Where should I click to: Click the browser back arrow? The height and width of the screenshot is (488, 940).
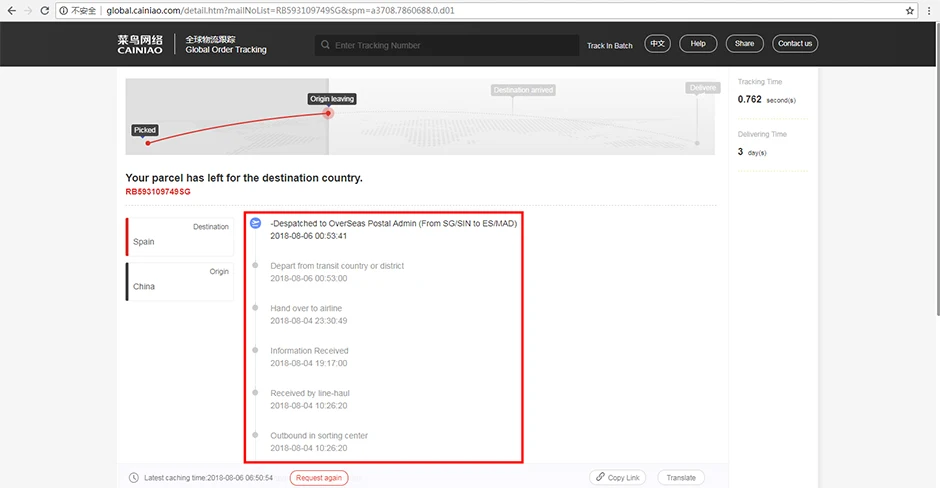[11, 10]
